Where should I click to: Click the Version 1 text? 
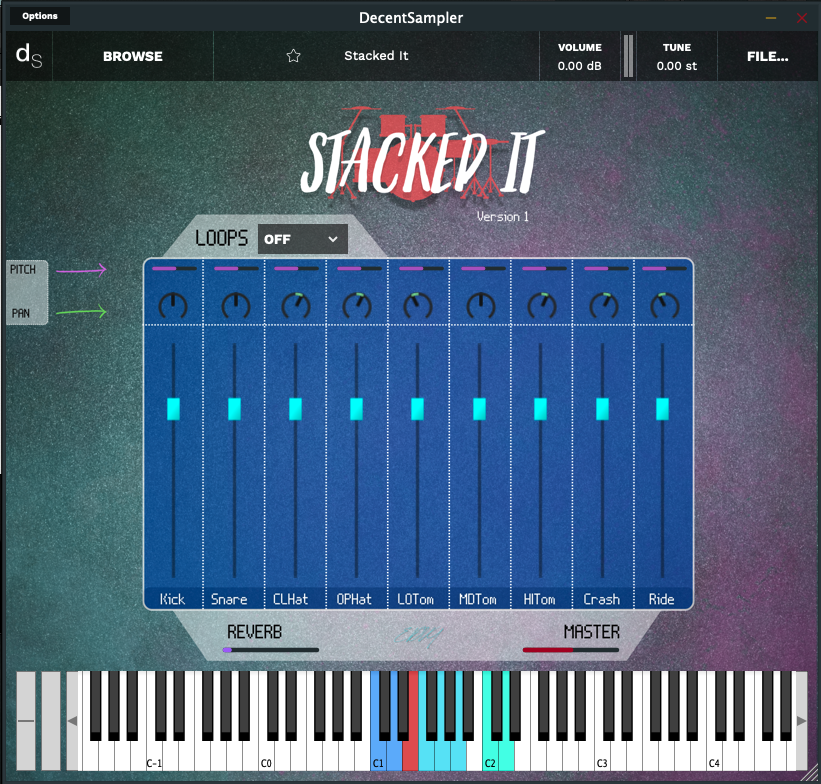pos(503,216)
